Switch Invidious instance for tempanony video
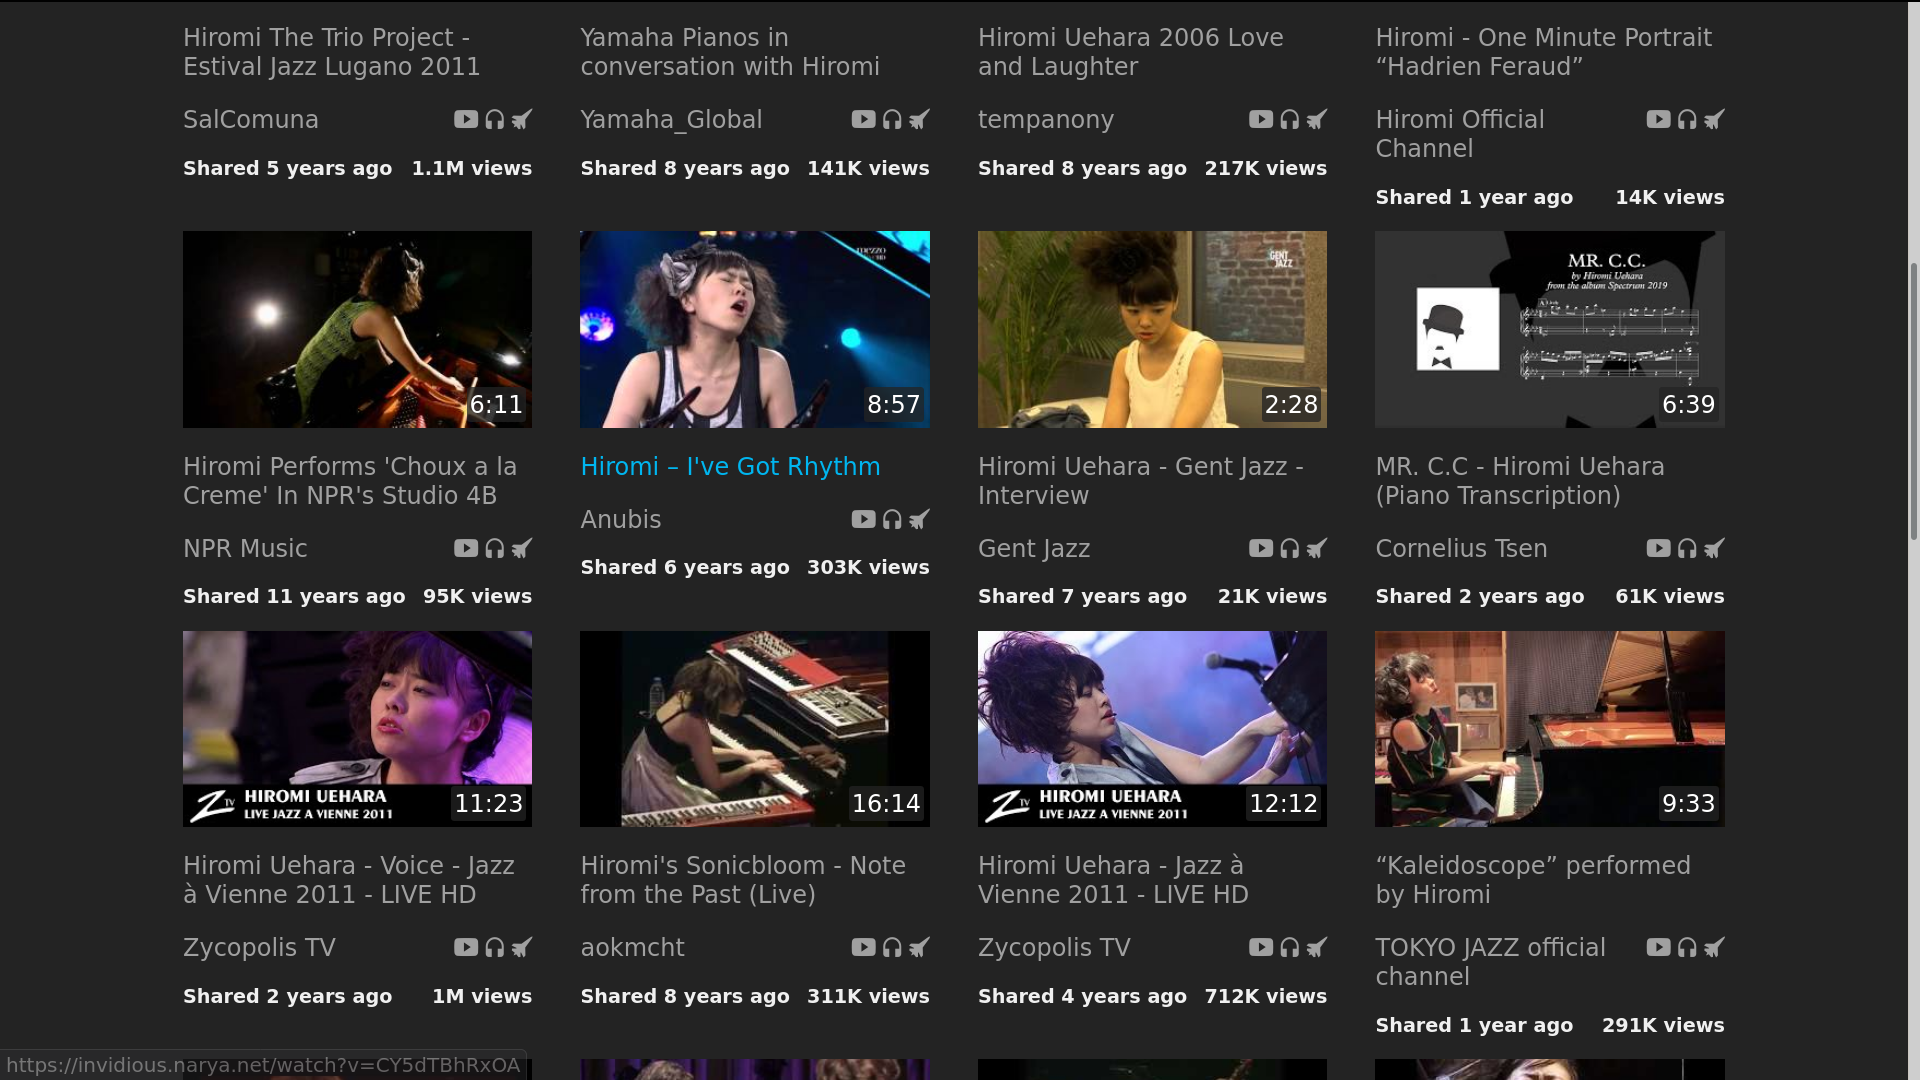 click(x=1317, y=120)
